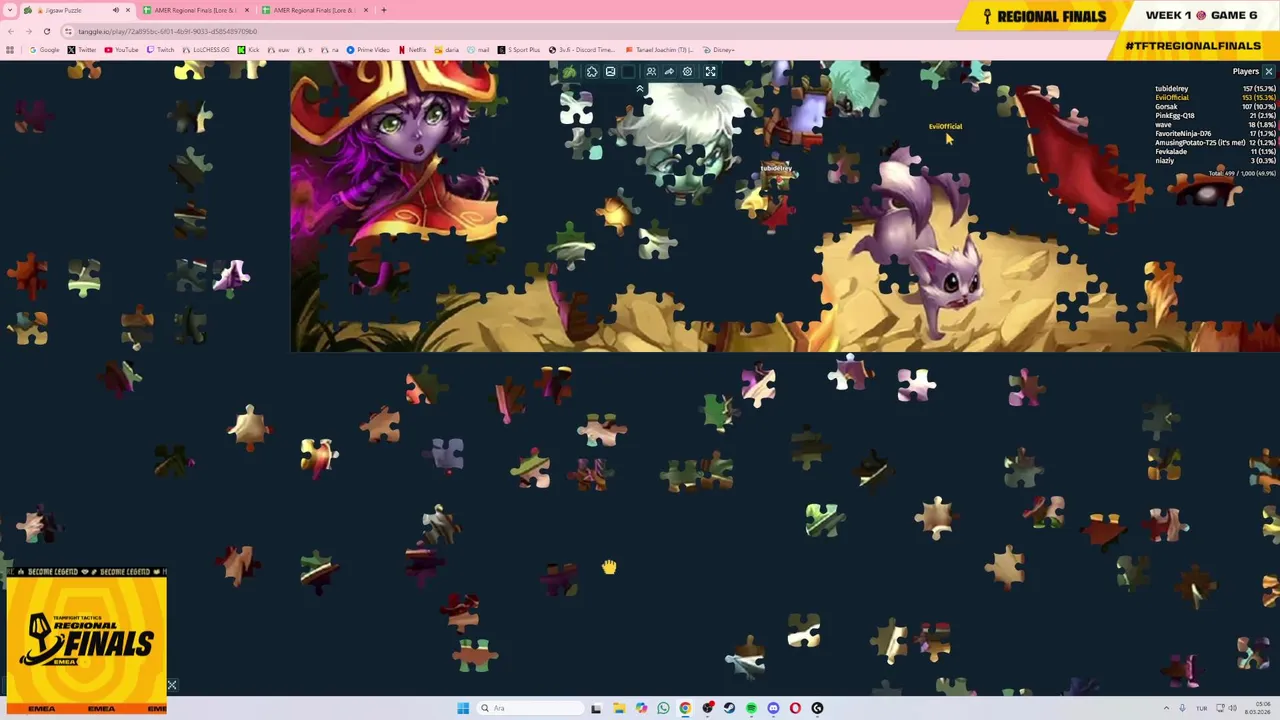Open the tab search dropdown arrow
This screenshot has width=1280, height=720.
click(10, 10)
